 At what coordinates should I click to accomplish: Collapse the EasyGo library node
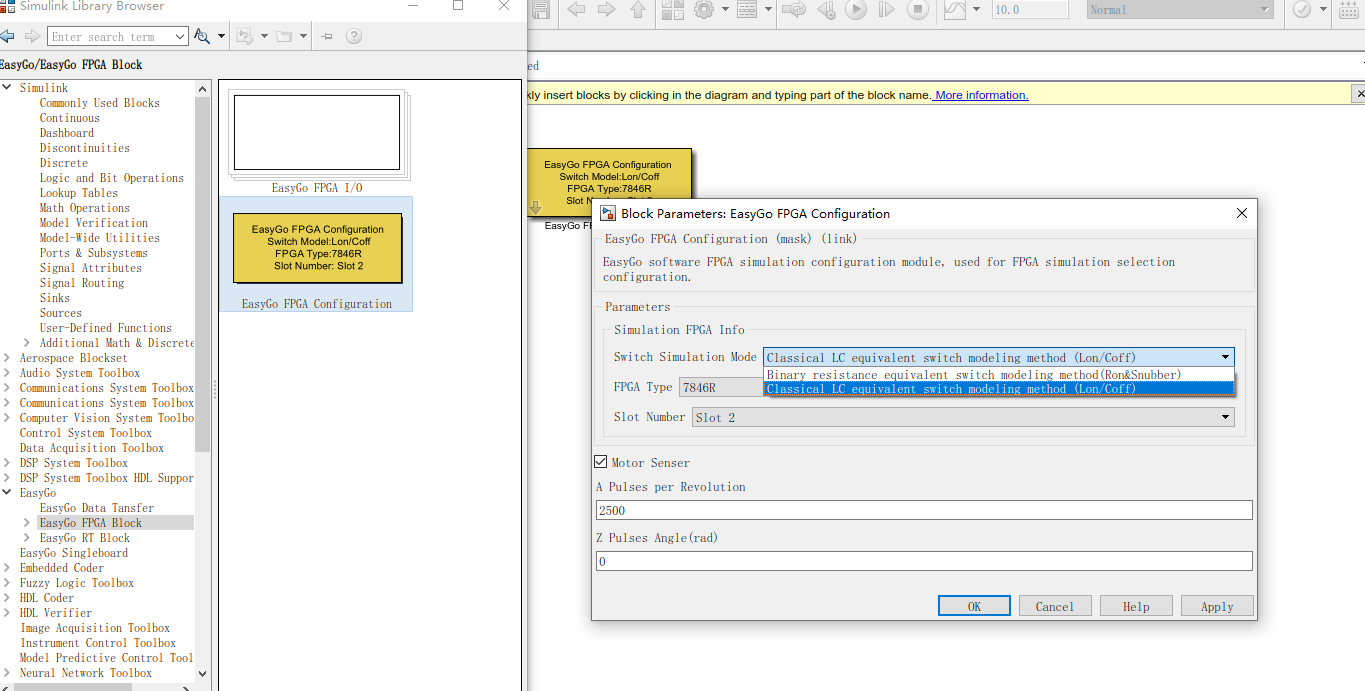[7, 493]
